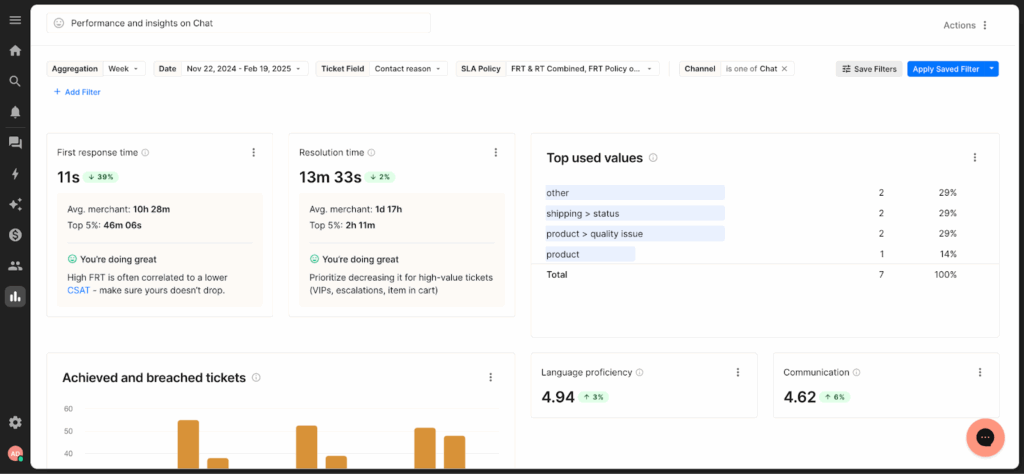Open the floating chat support widget

click(984, 437)
